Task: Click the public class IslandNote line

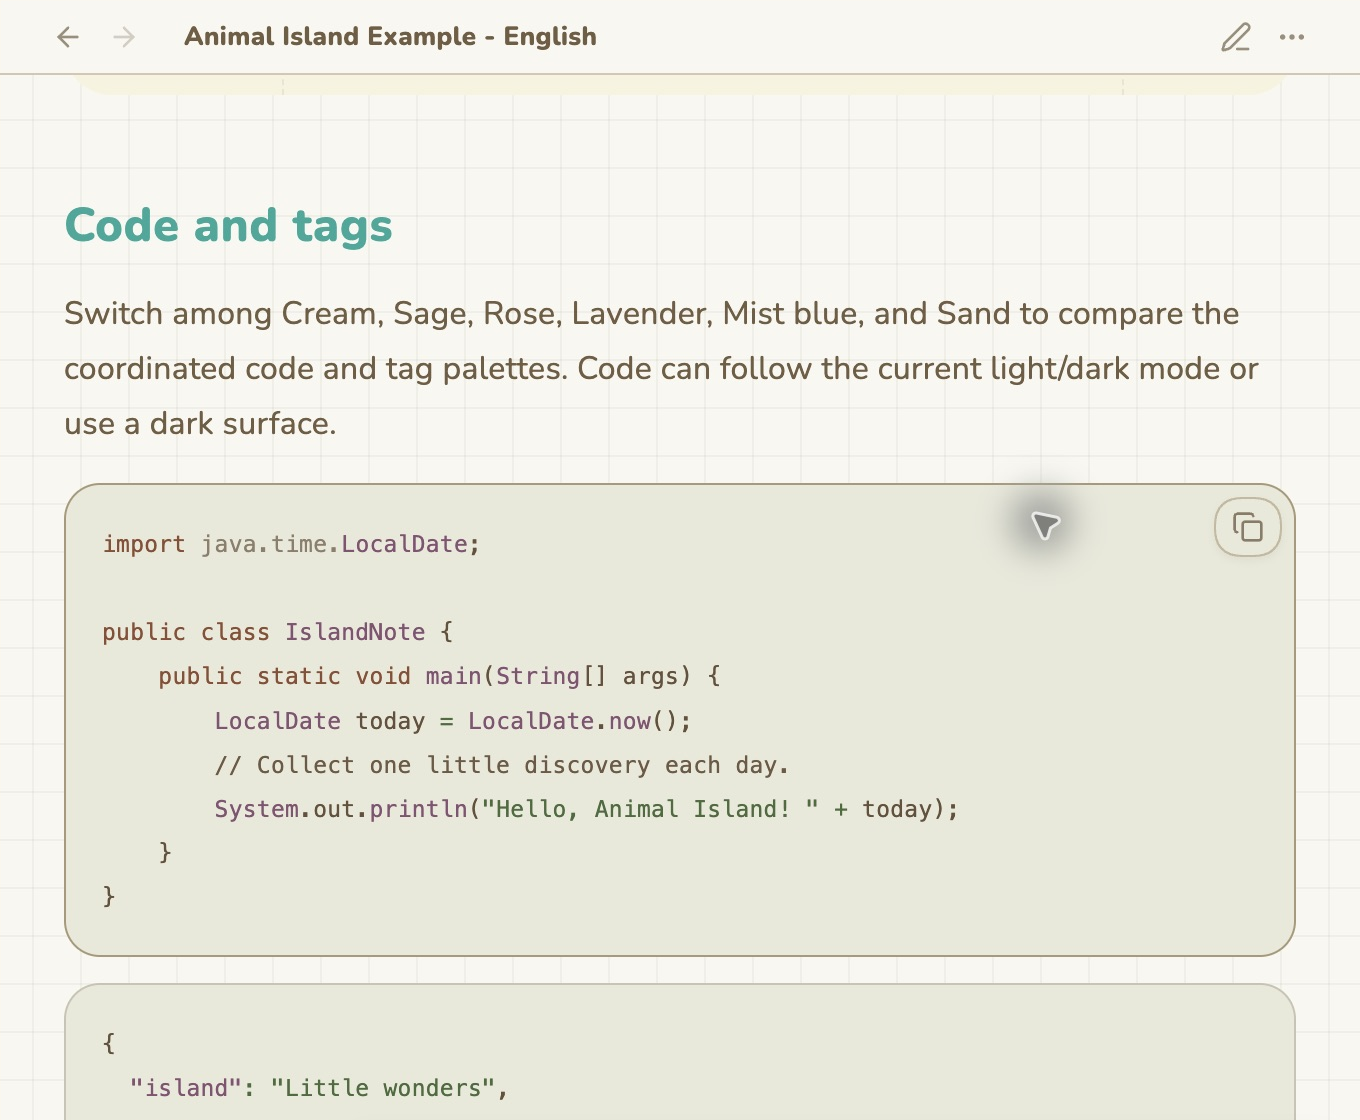Action: coord(278,632)
